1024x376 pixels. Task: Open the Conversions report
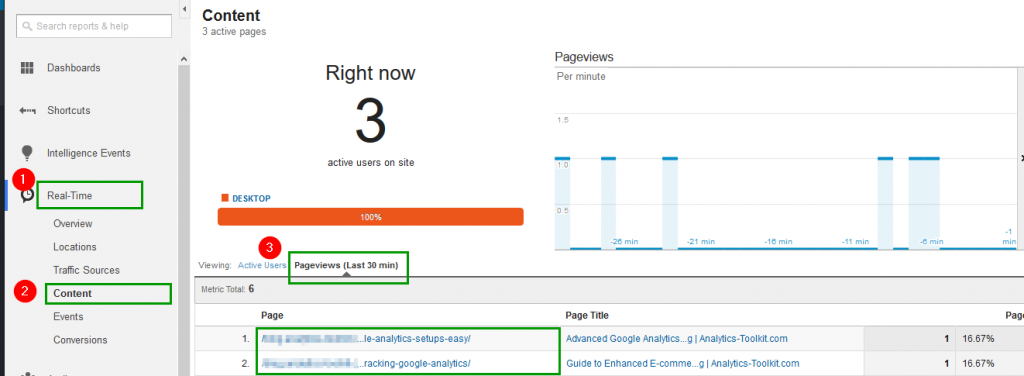pos(80,340)
